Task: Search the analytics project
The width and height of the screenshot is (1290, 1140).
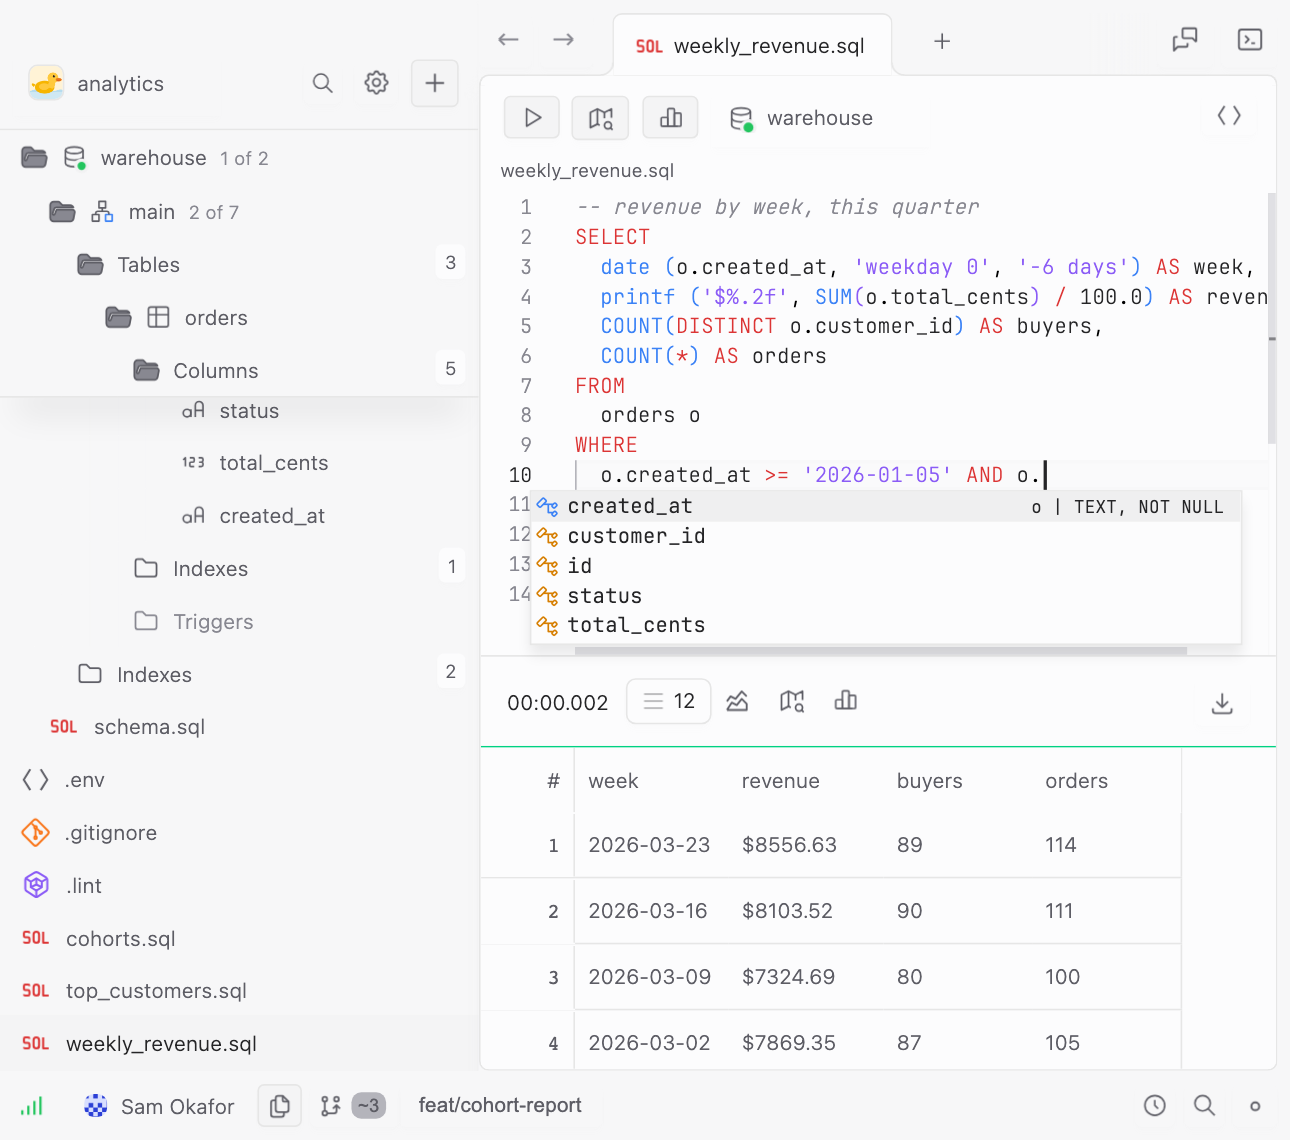Action: pyautogui.click(x=322, y=83)
